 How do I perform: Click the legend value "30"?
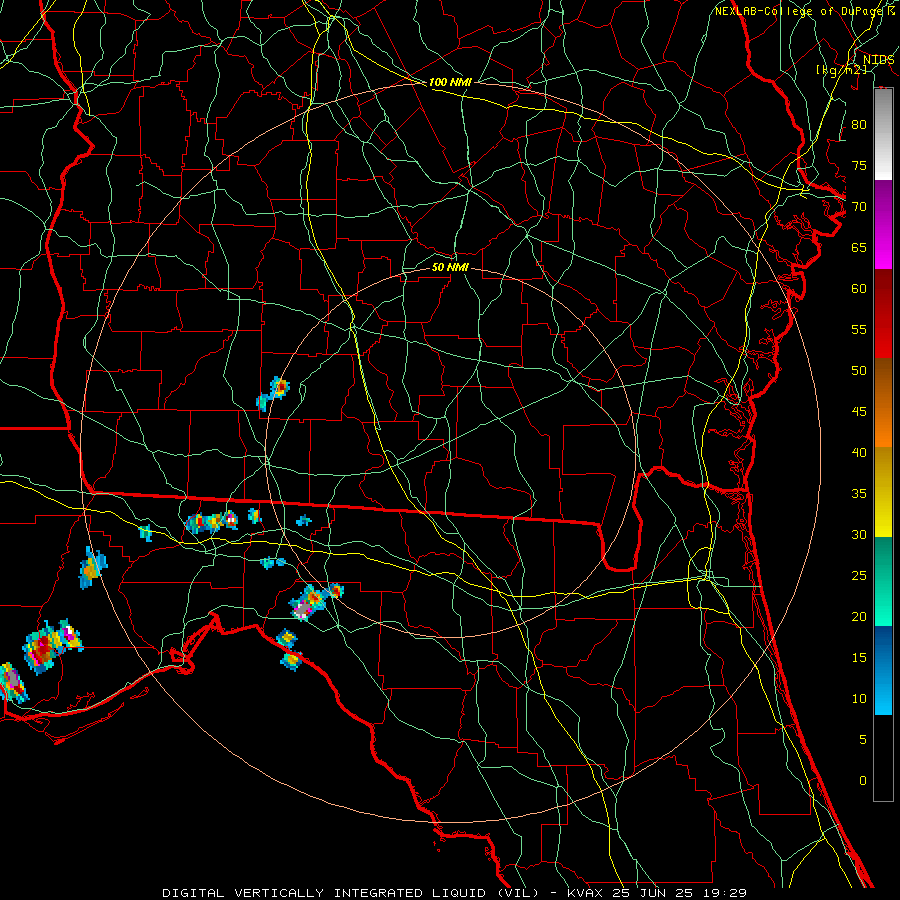click(859, 535)
